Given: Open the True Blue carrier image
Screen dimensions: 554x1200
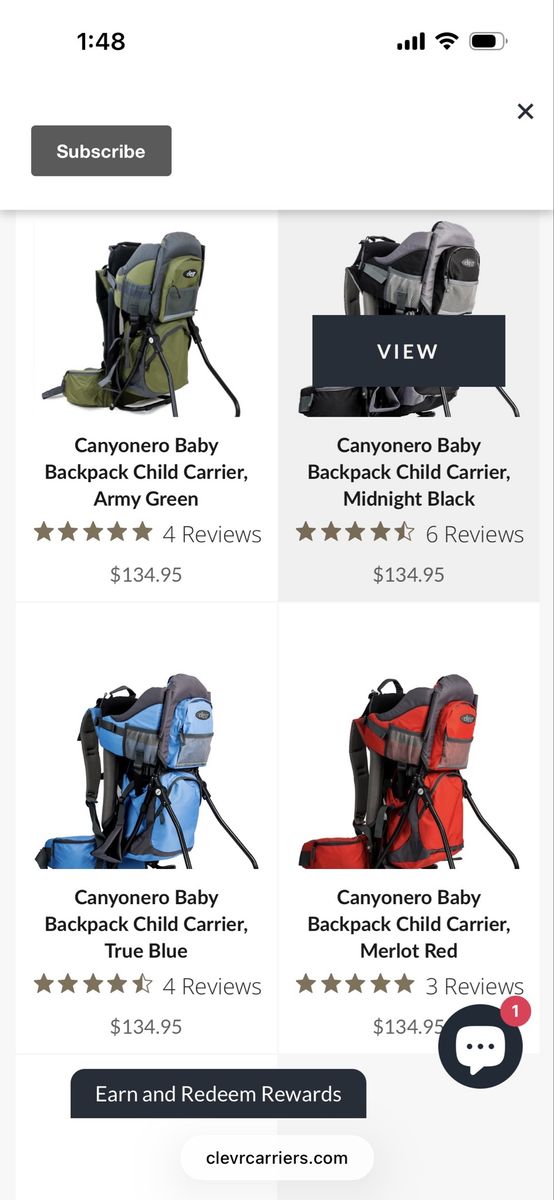Looking at the screenshot, I should click(147, 770).
